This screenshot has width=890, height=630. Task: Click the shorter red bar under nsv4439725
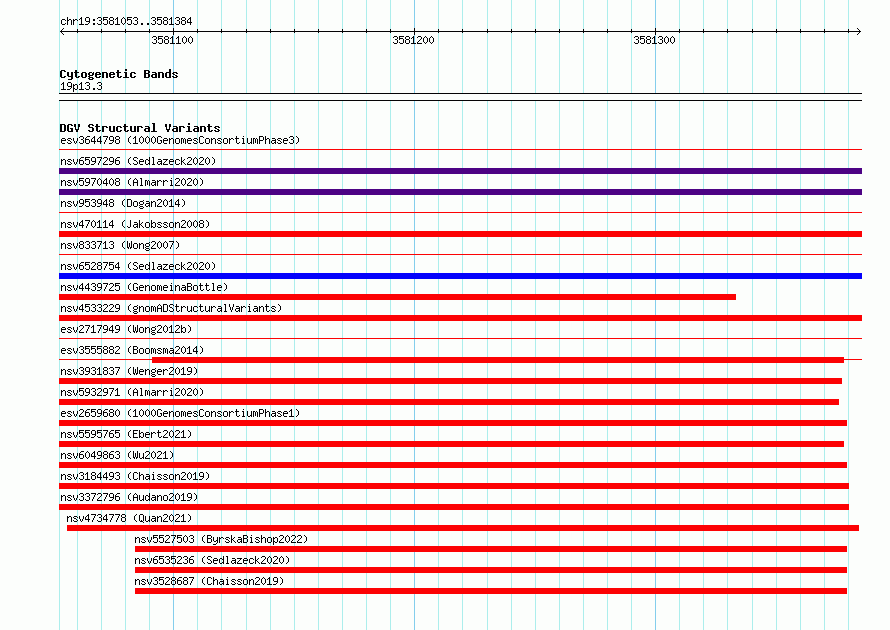pyautogui.click(x=397, y=297)
